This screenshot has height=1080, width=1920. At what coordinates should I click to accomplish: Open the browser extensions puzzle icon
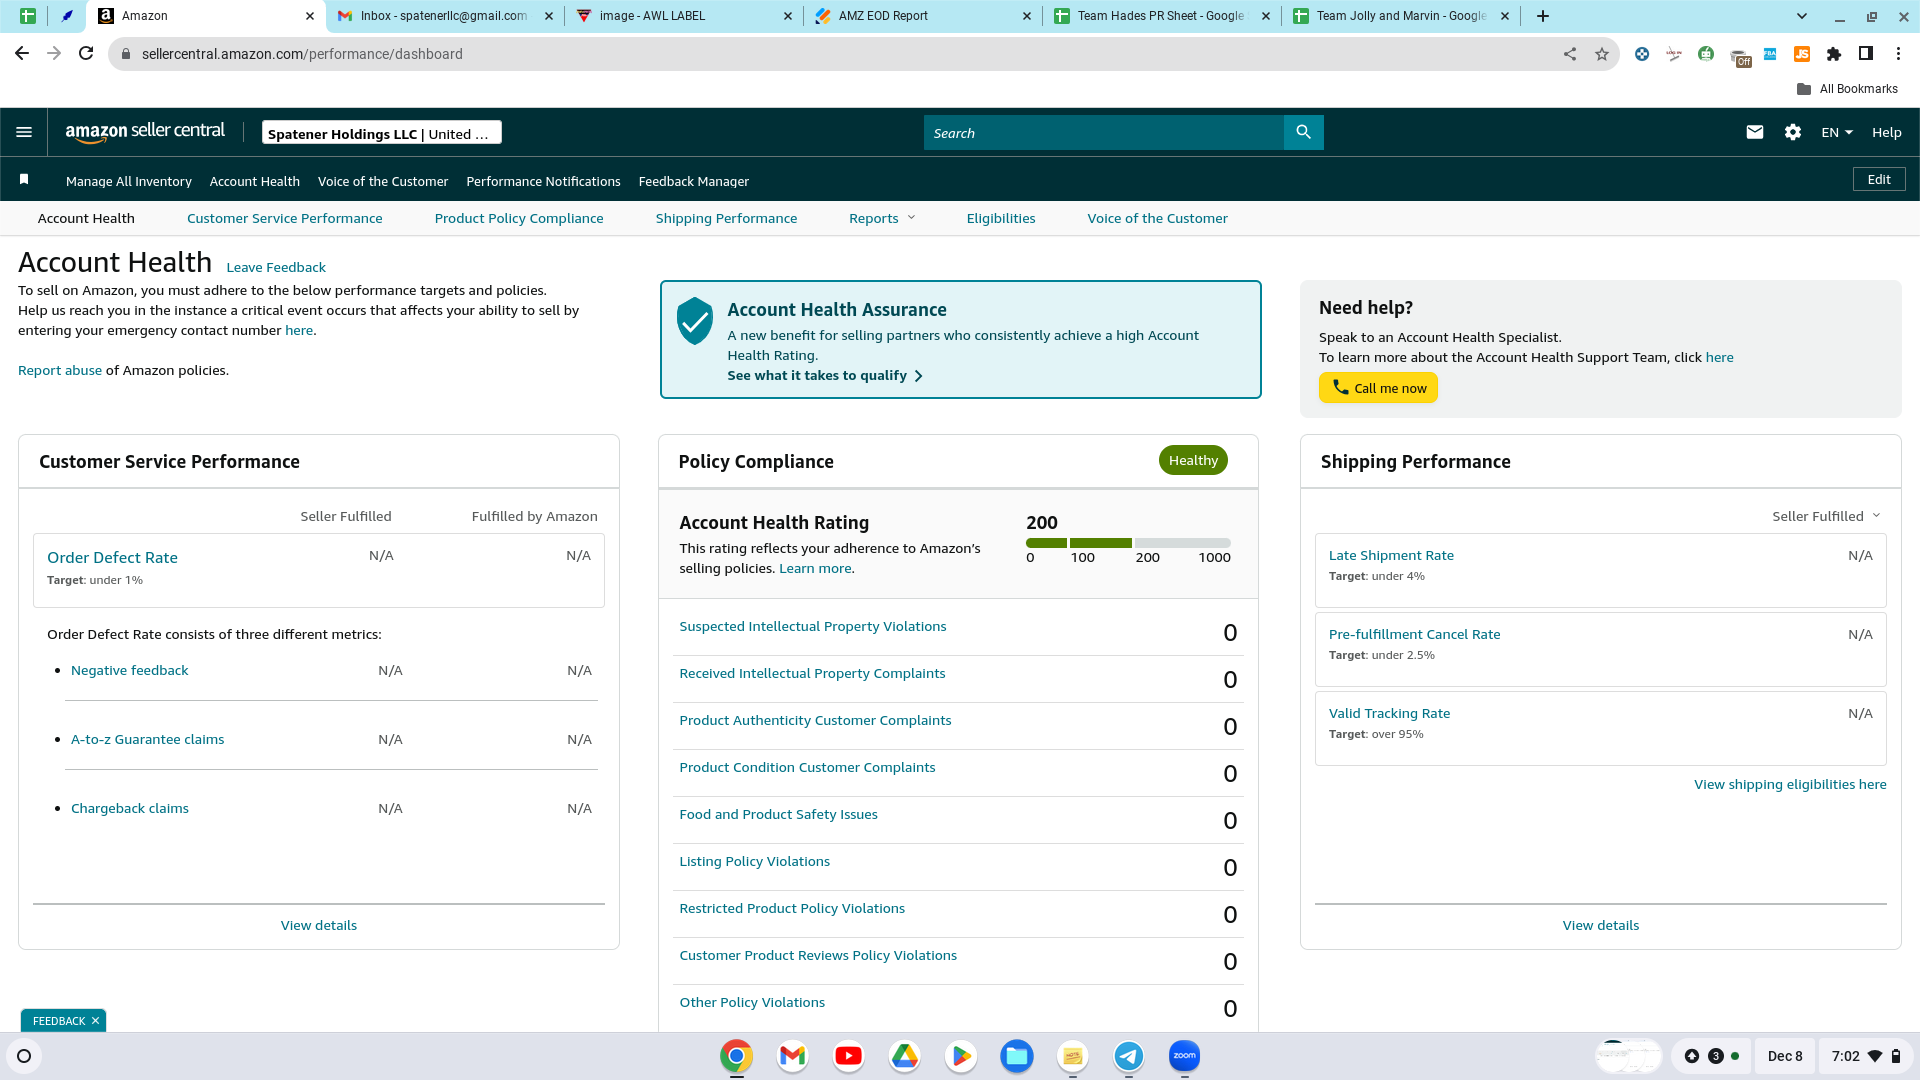[x=1834, y=54]
